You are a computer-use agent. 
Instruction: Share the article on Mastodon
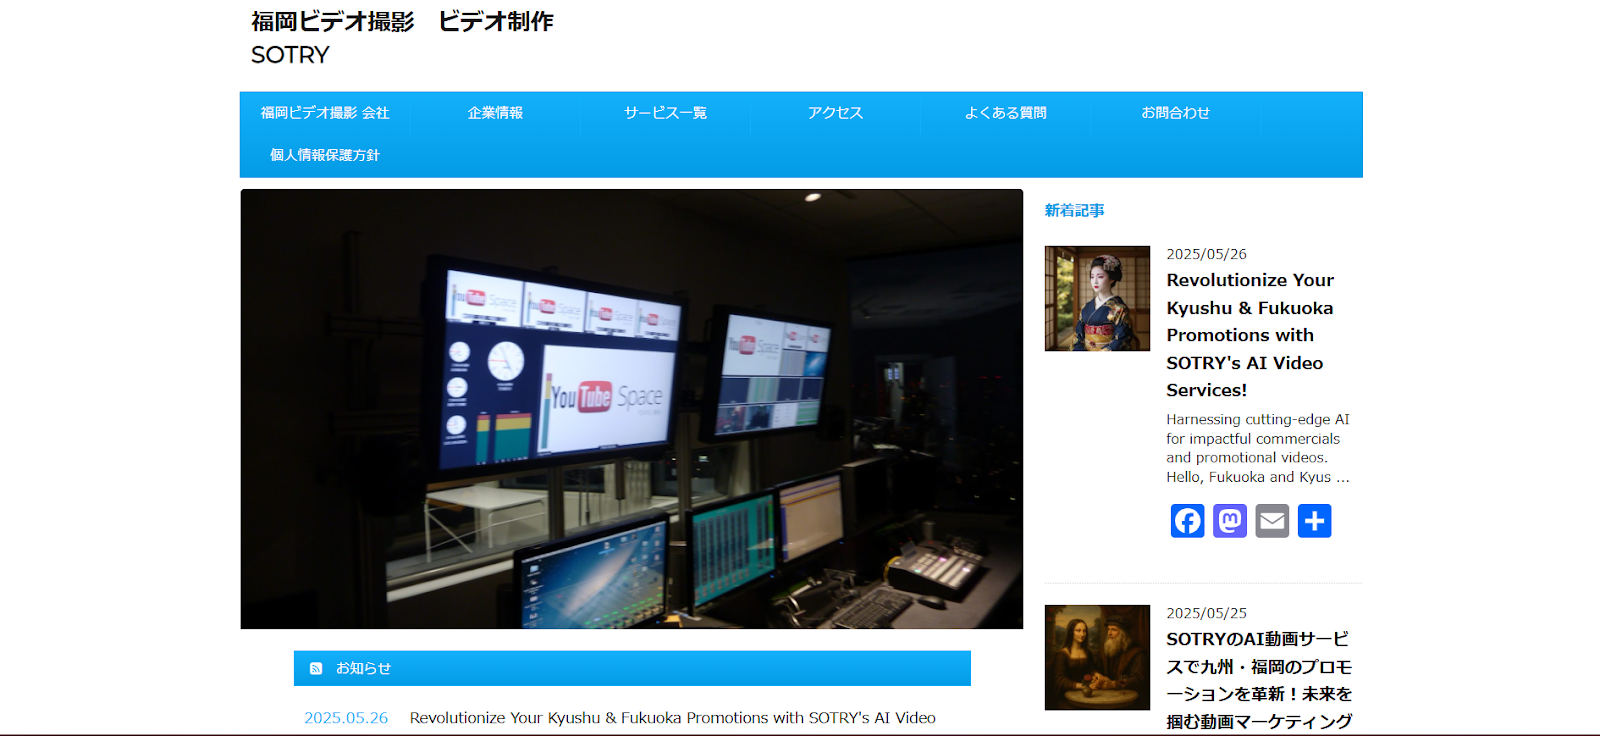pos(1230,521)
